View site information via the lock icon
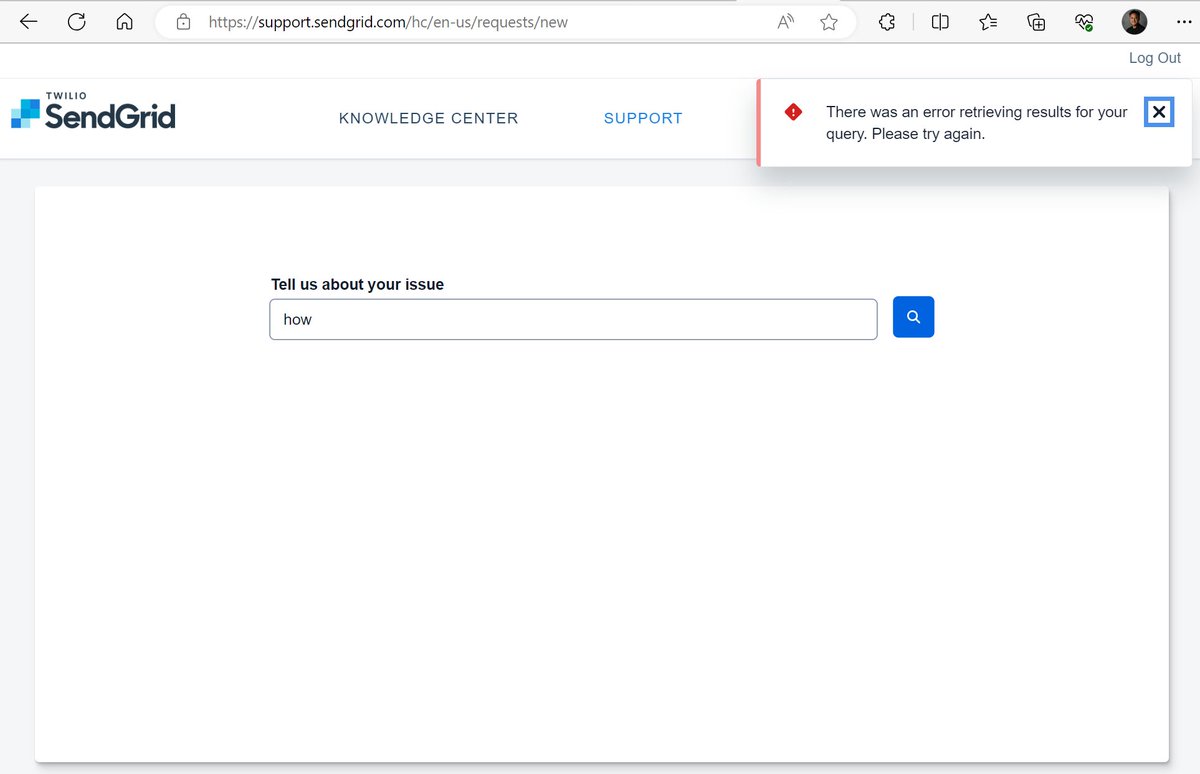The image size is (1200, 774). tap(183, 22)
